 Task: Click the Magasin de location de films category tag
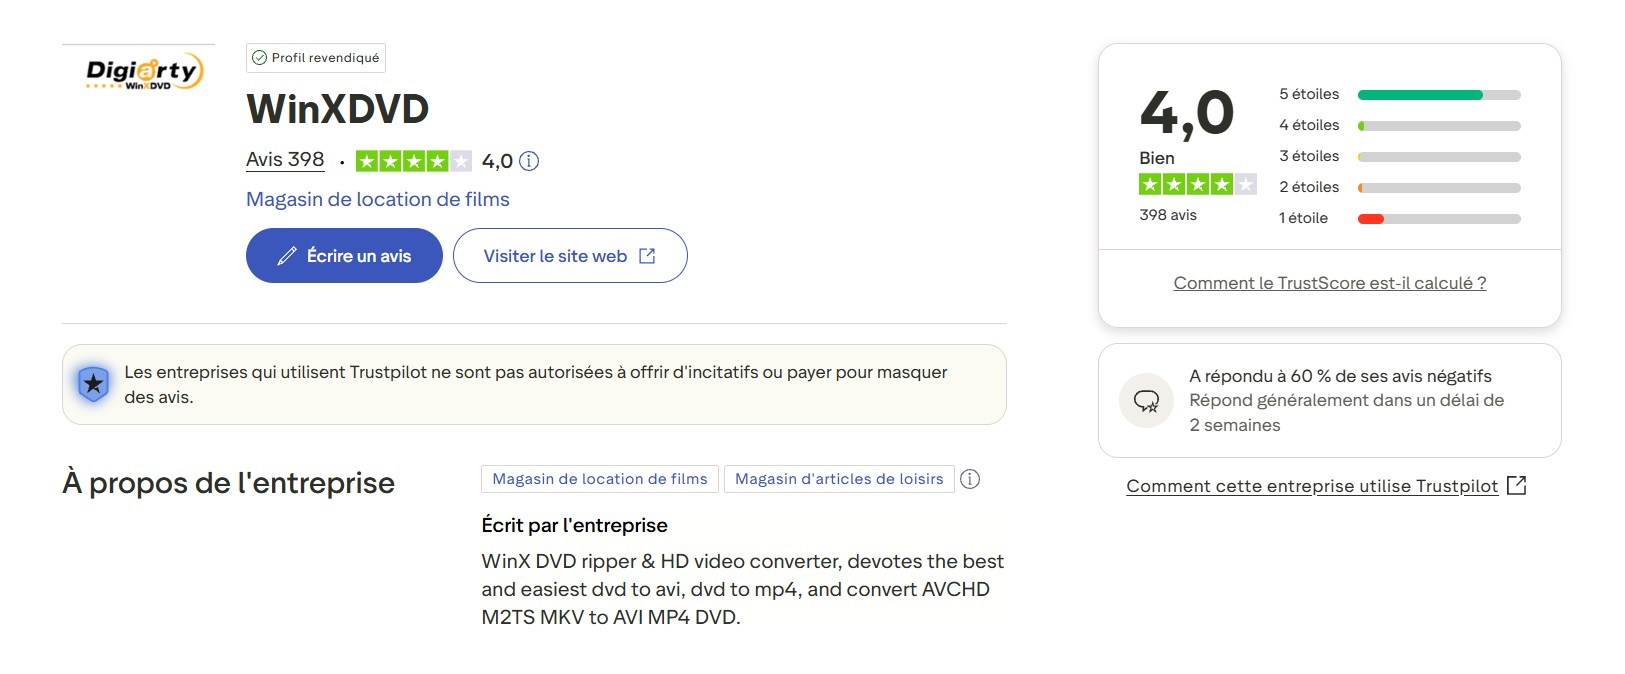pyautogui.click(x=599, y=479)
